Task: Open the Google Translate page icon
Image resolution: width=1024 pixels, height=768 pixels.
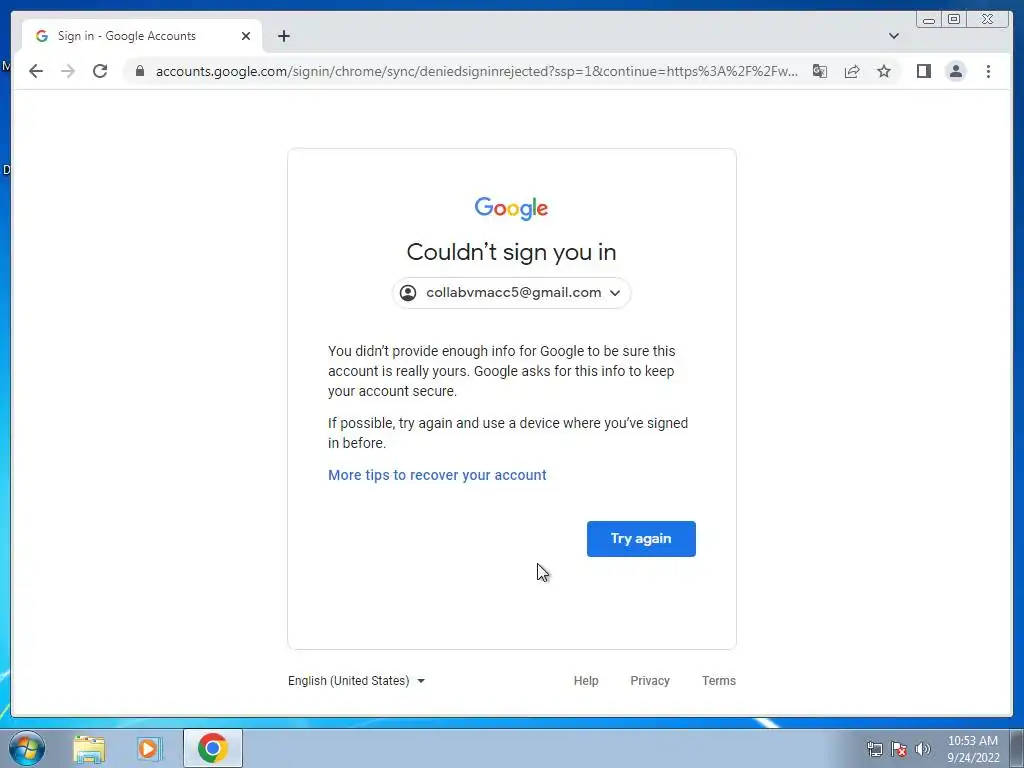Action: [820, 71]
